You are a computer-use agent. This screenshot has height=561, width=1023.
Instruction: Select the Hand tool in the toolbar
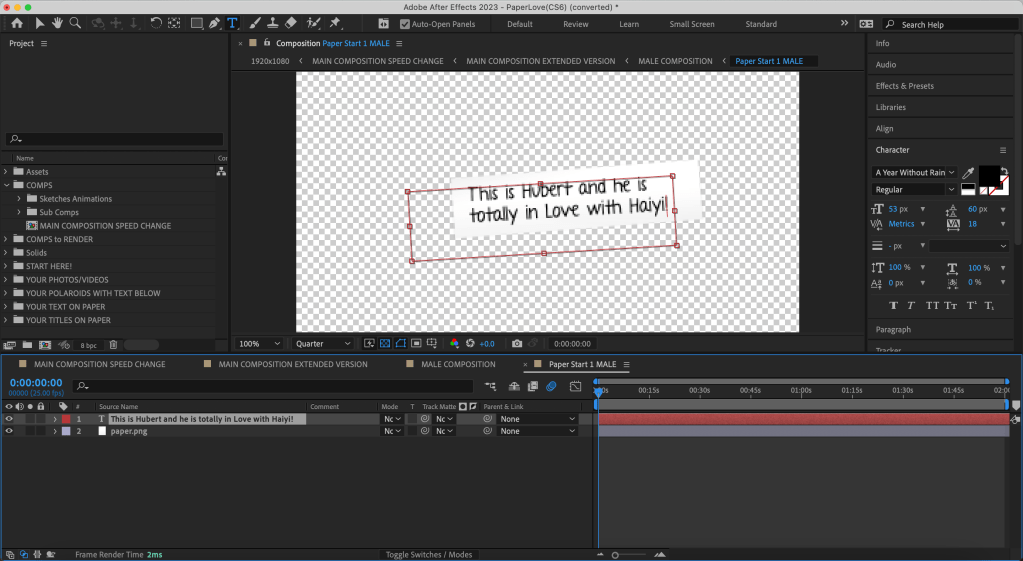(x=57, y=23)
